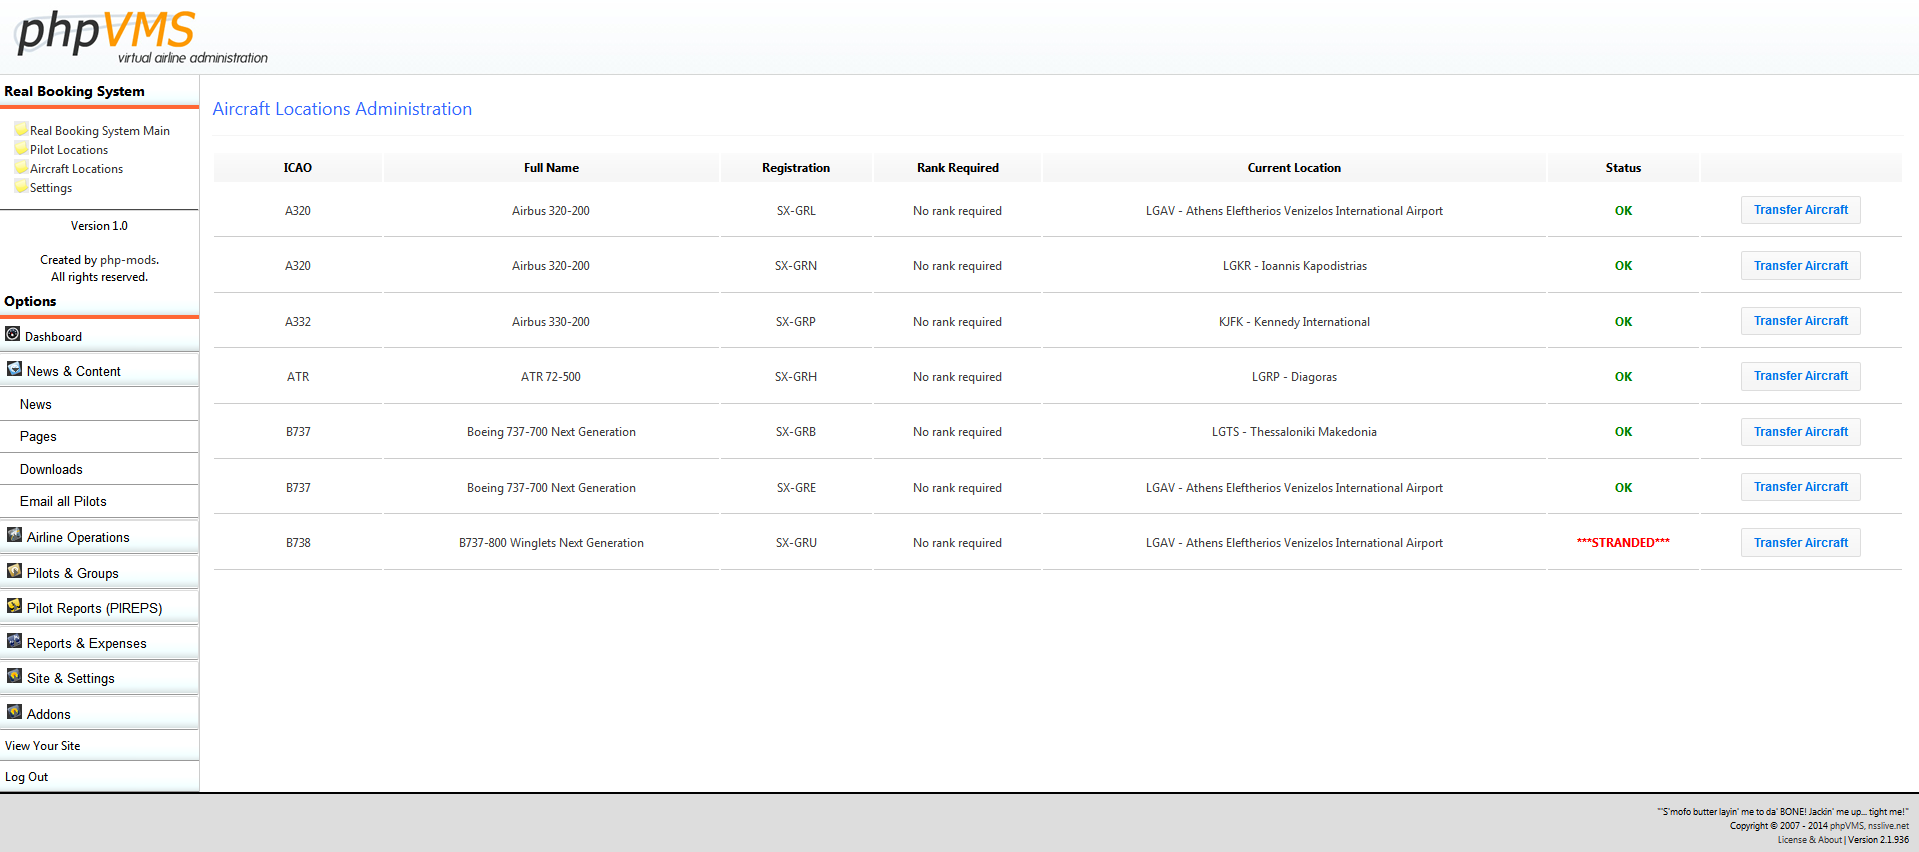Click the Reports & Expenses icon
The image size is (1919, 852).
coord(14,641)
